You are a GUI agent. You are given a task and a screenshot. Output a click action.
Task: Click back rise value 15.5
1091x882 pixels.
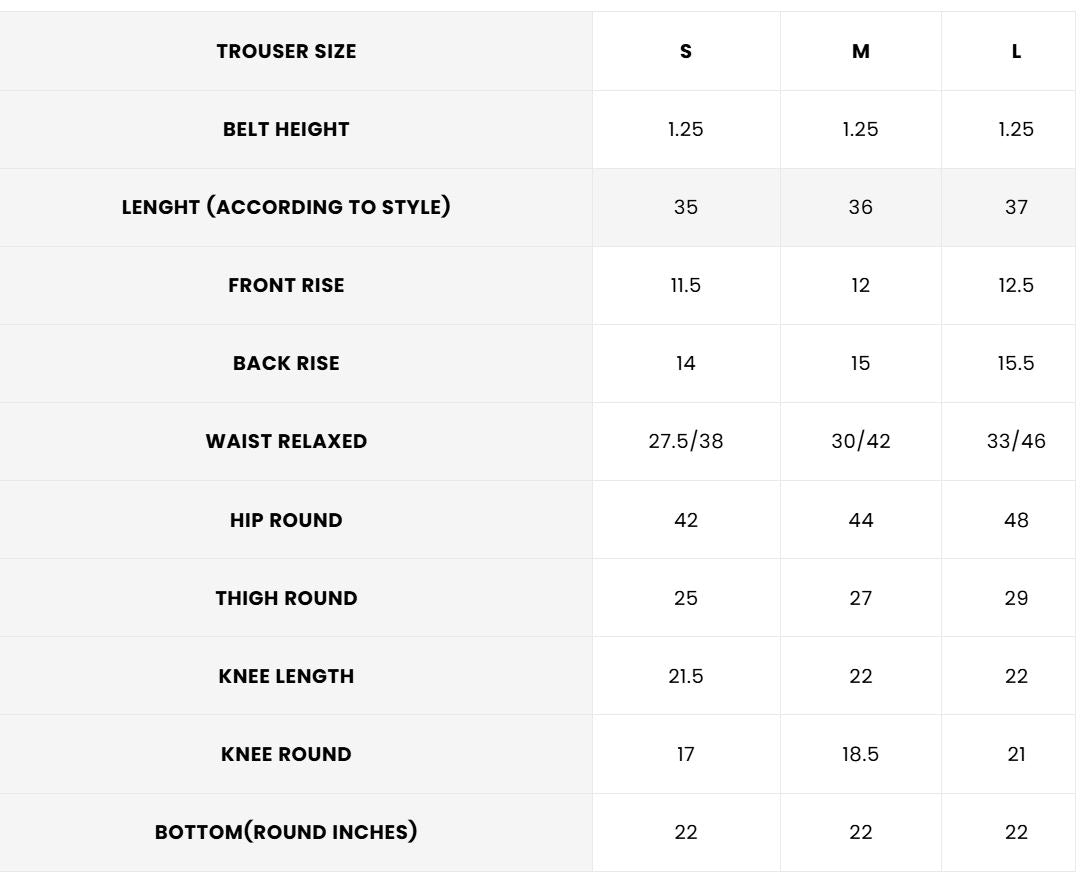(1016, 363)
